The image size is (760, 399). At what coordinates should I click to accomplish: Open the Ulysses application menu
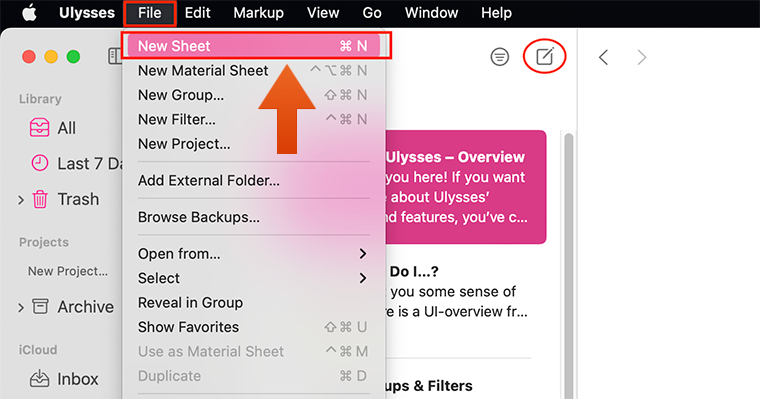click(x=87, y=13)
